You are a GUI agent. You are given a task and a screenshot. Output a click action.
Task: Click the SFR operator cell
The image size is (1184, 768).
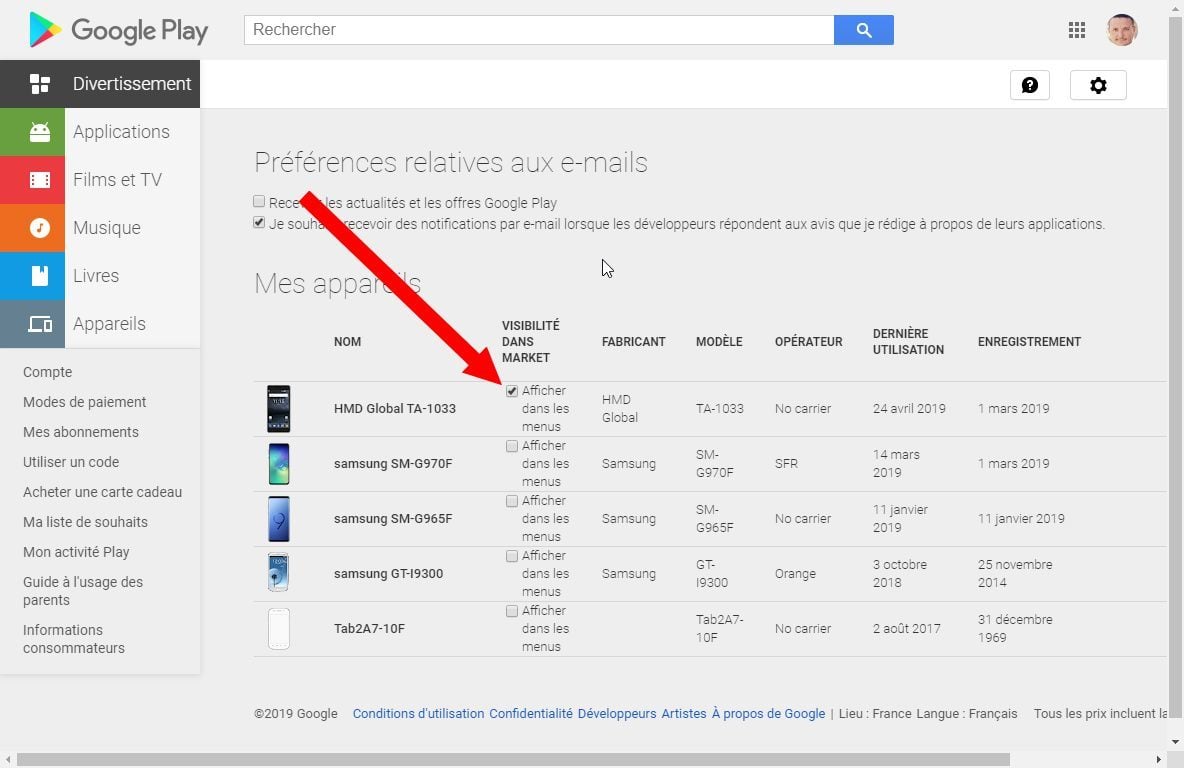point(786,464)
